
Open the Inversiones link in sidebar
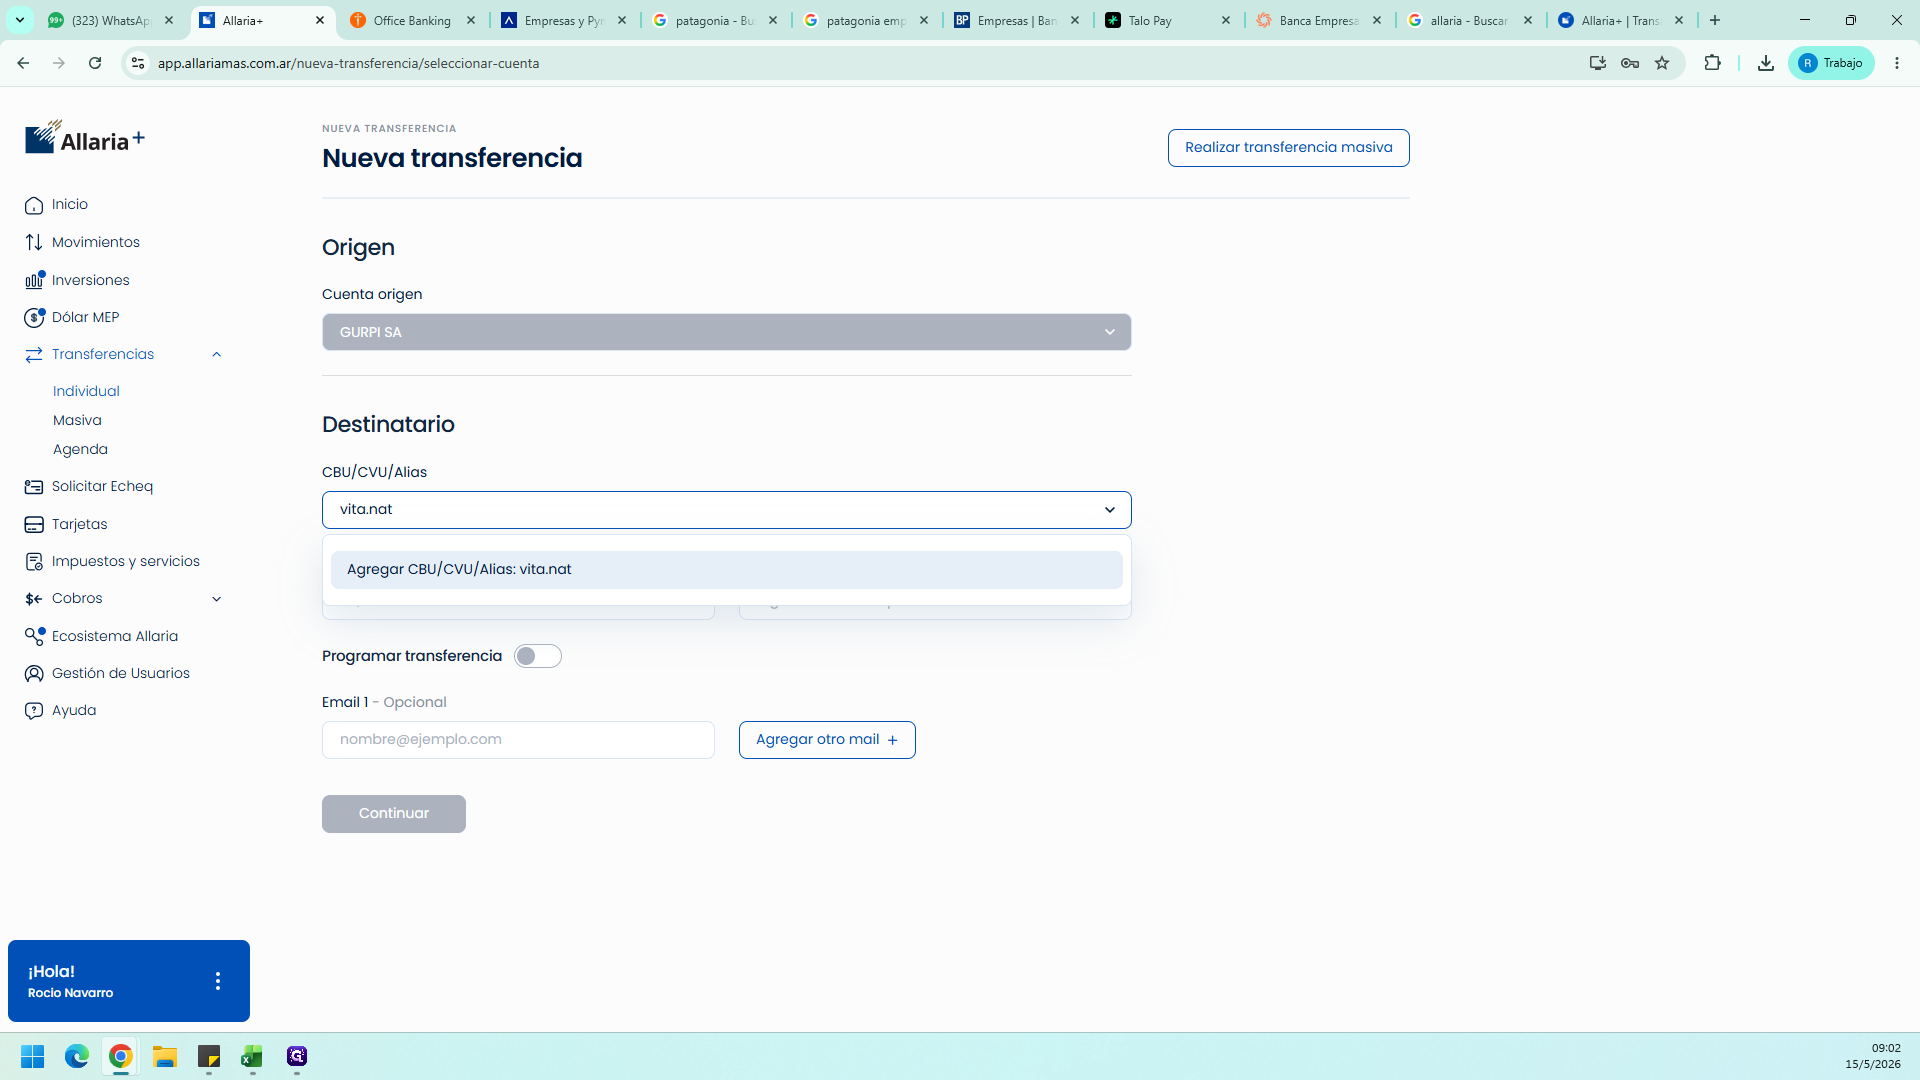point(91,280)
